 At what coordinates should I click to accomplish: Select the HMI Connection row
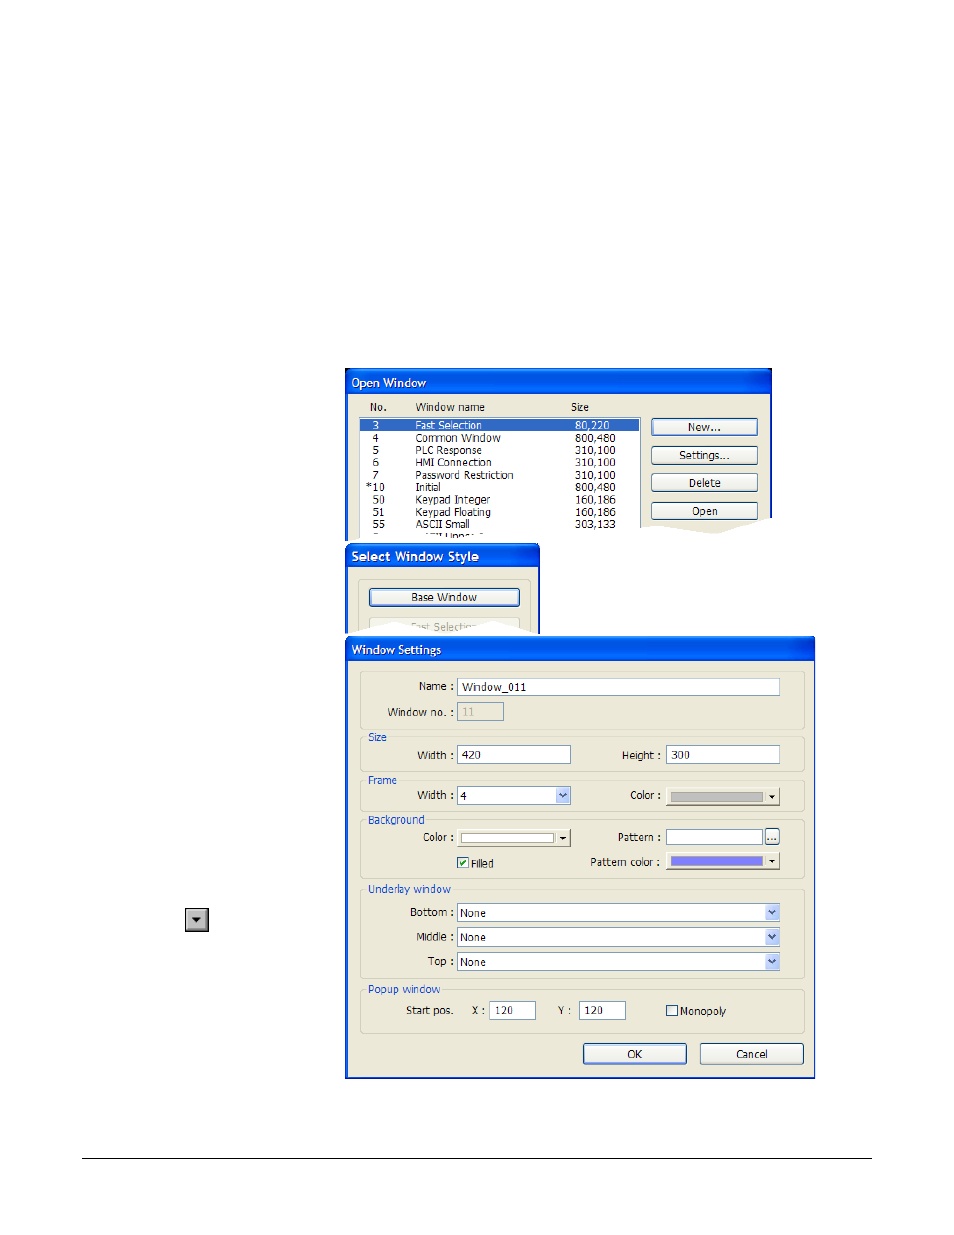point(499,462)
